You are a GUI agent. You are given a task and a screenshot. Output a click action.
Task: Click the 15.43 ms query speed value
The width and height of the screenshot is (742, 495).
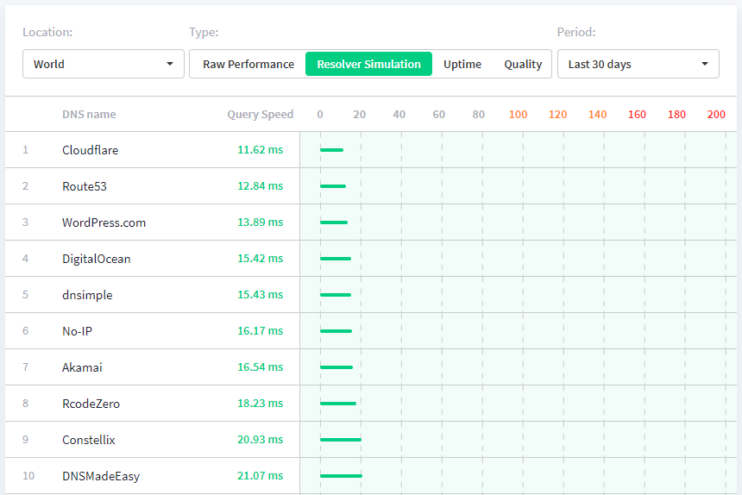tap(260, 294)
